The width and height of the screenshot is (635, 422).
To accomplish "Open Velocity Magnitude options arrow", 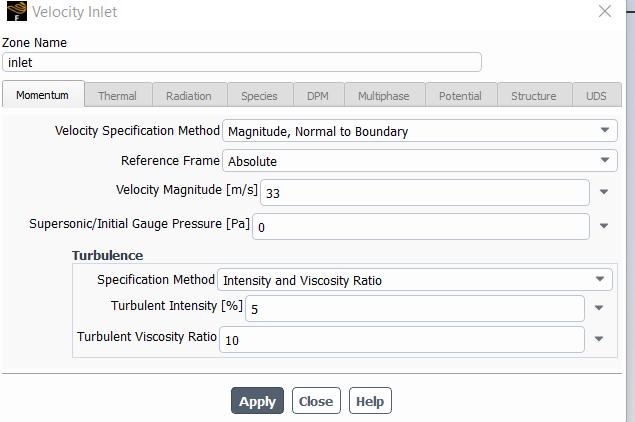I will pyautogui.click(x=604, y=192).
